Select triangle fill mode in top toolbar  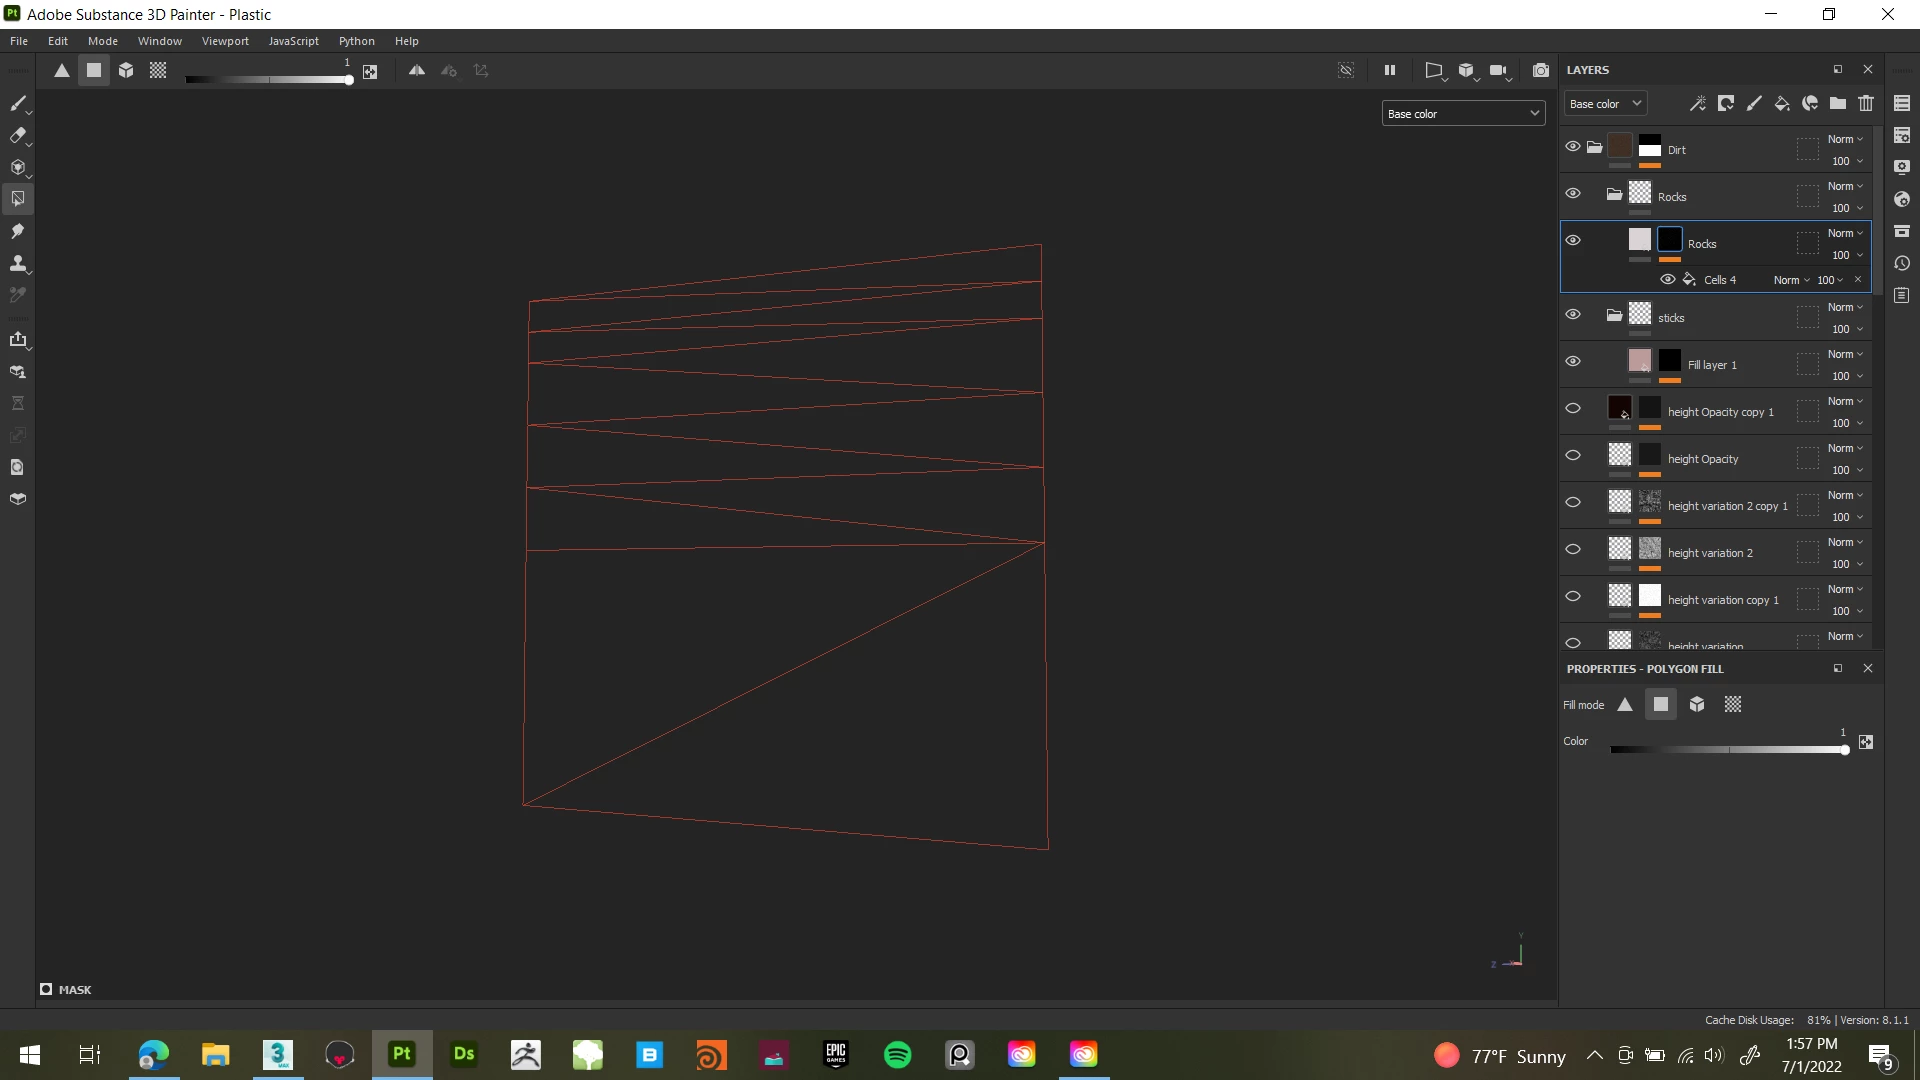(62, 70)
